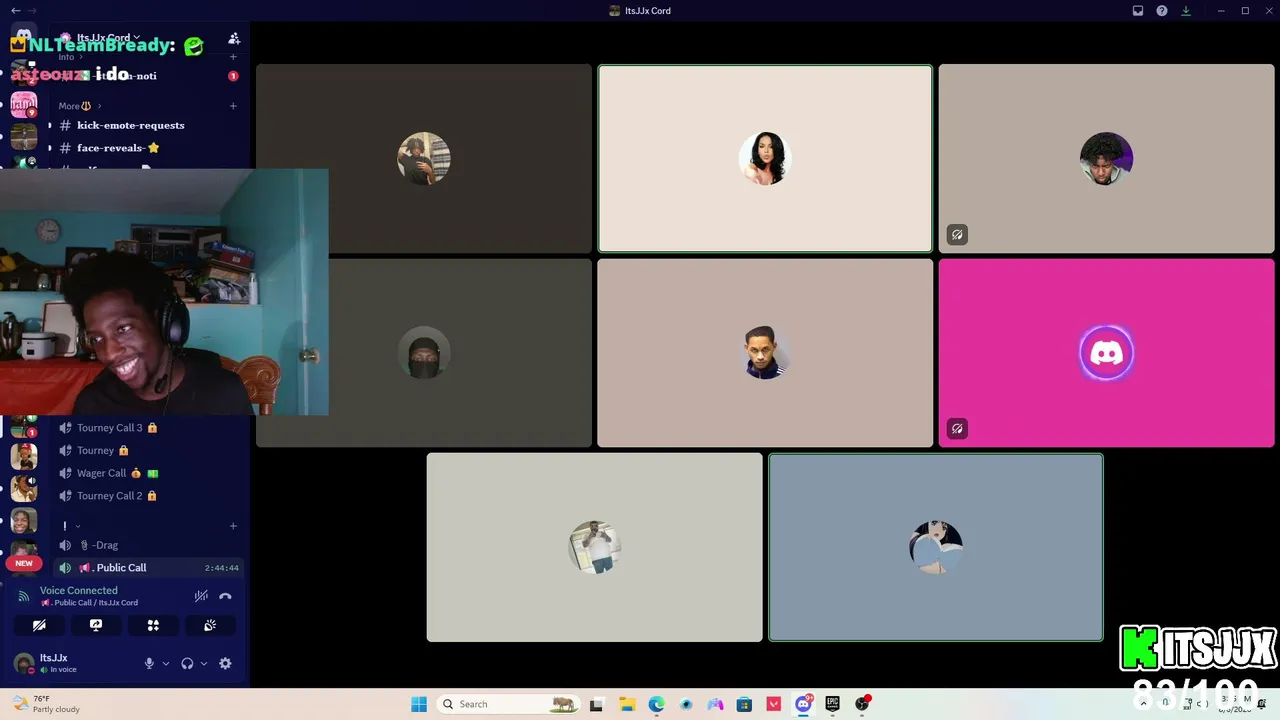Mute the microphone
1280x720 pixels.
click(x=149, y=663)
